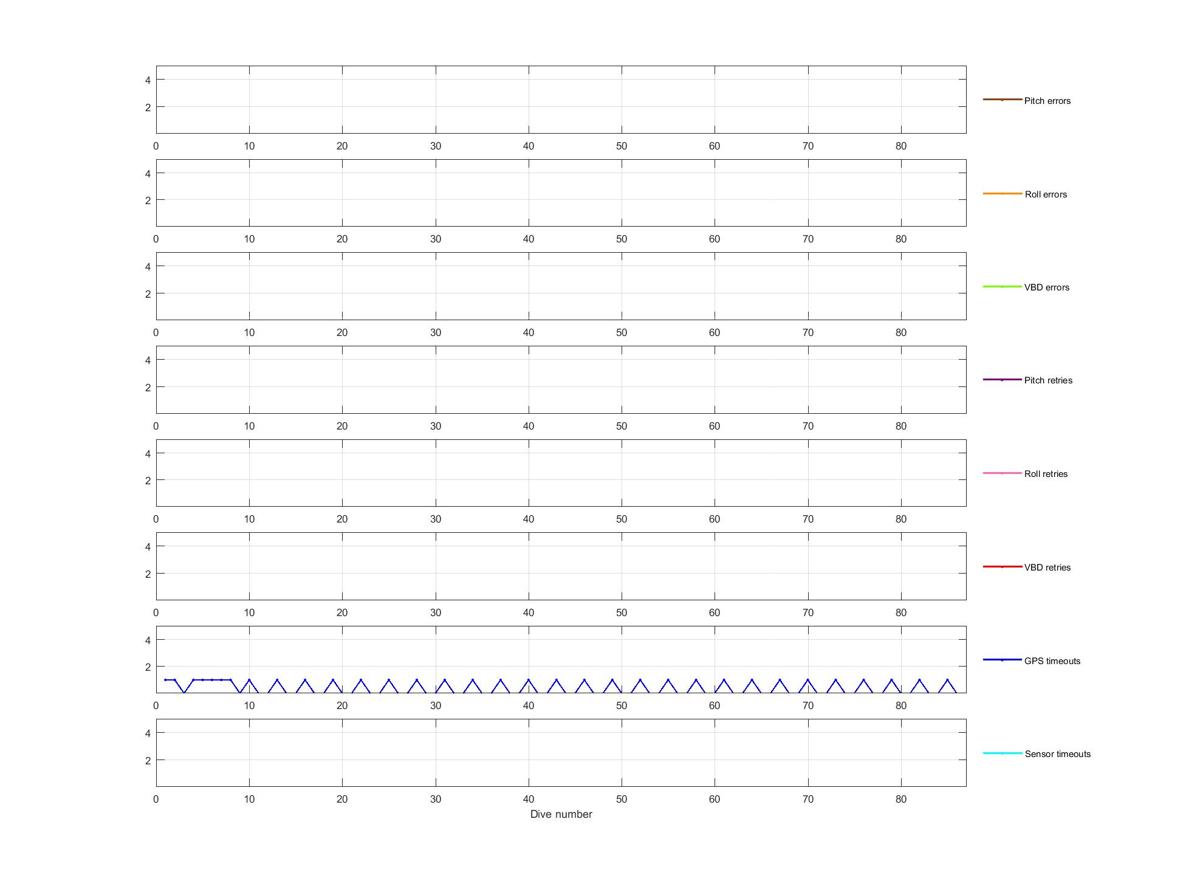The image size is (1200, 885).
Task: Click tick label '70' under the VBD retries plot
Action: 808,612
